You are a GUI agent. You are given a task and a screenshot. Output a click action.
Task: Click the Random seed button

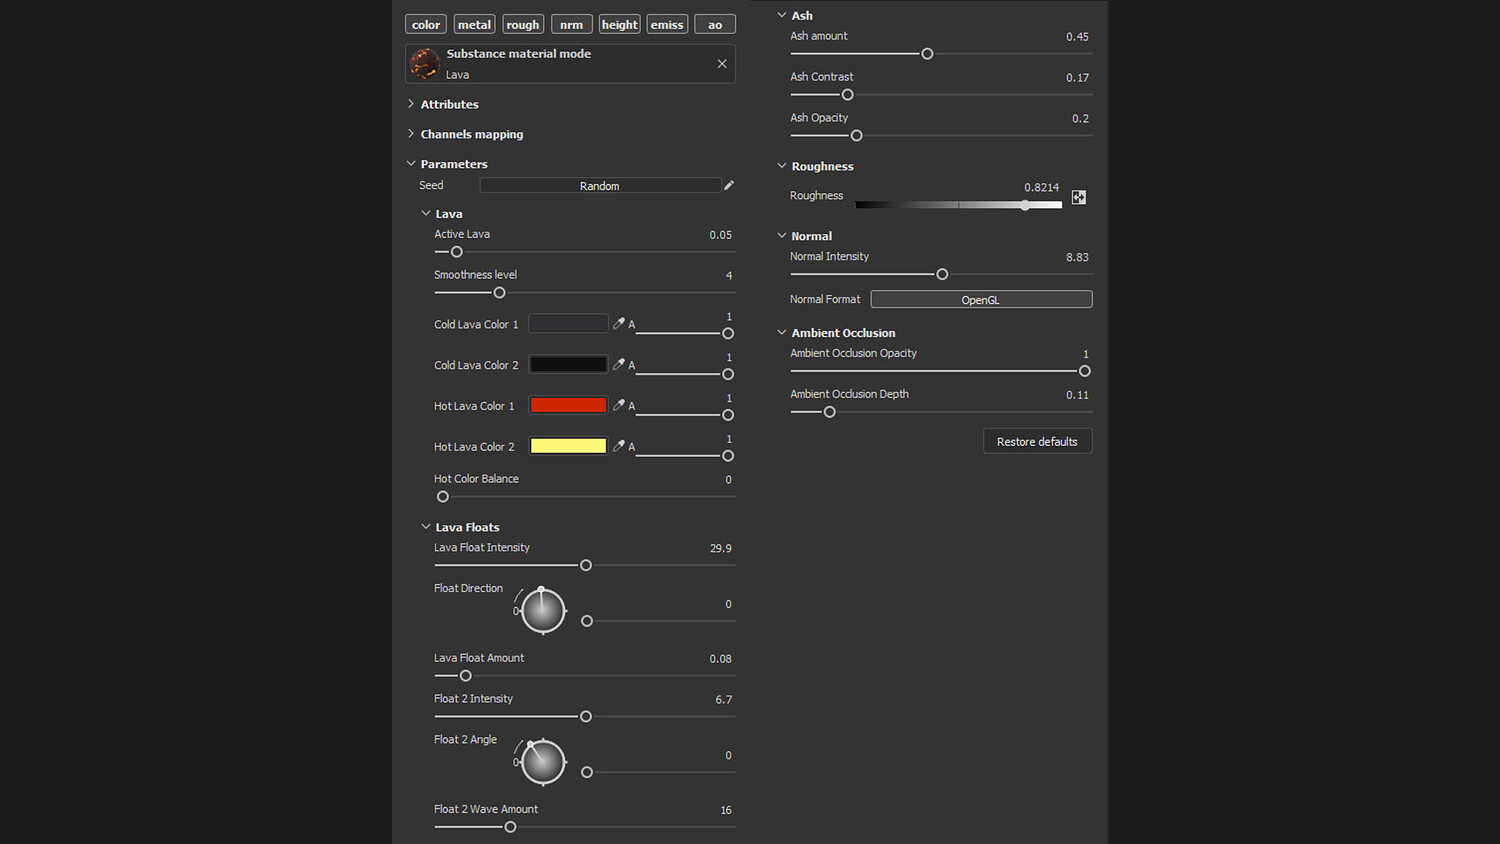pos(600,185)
